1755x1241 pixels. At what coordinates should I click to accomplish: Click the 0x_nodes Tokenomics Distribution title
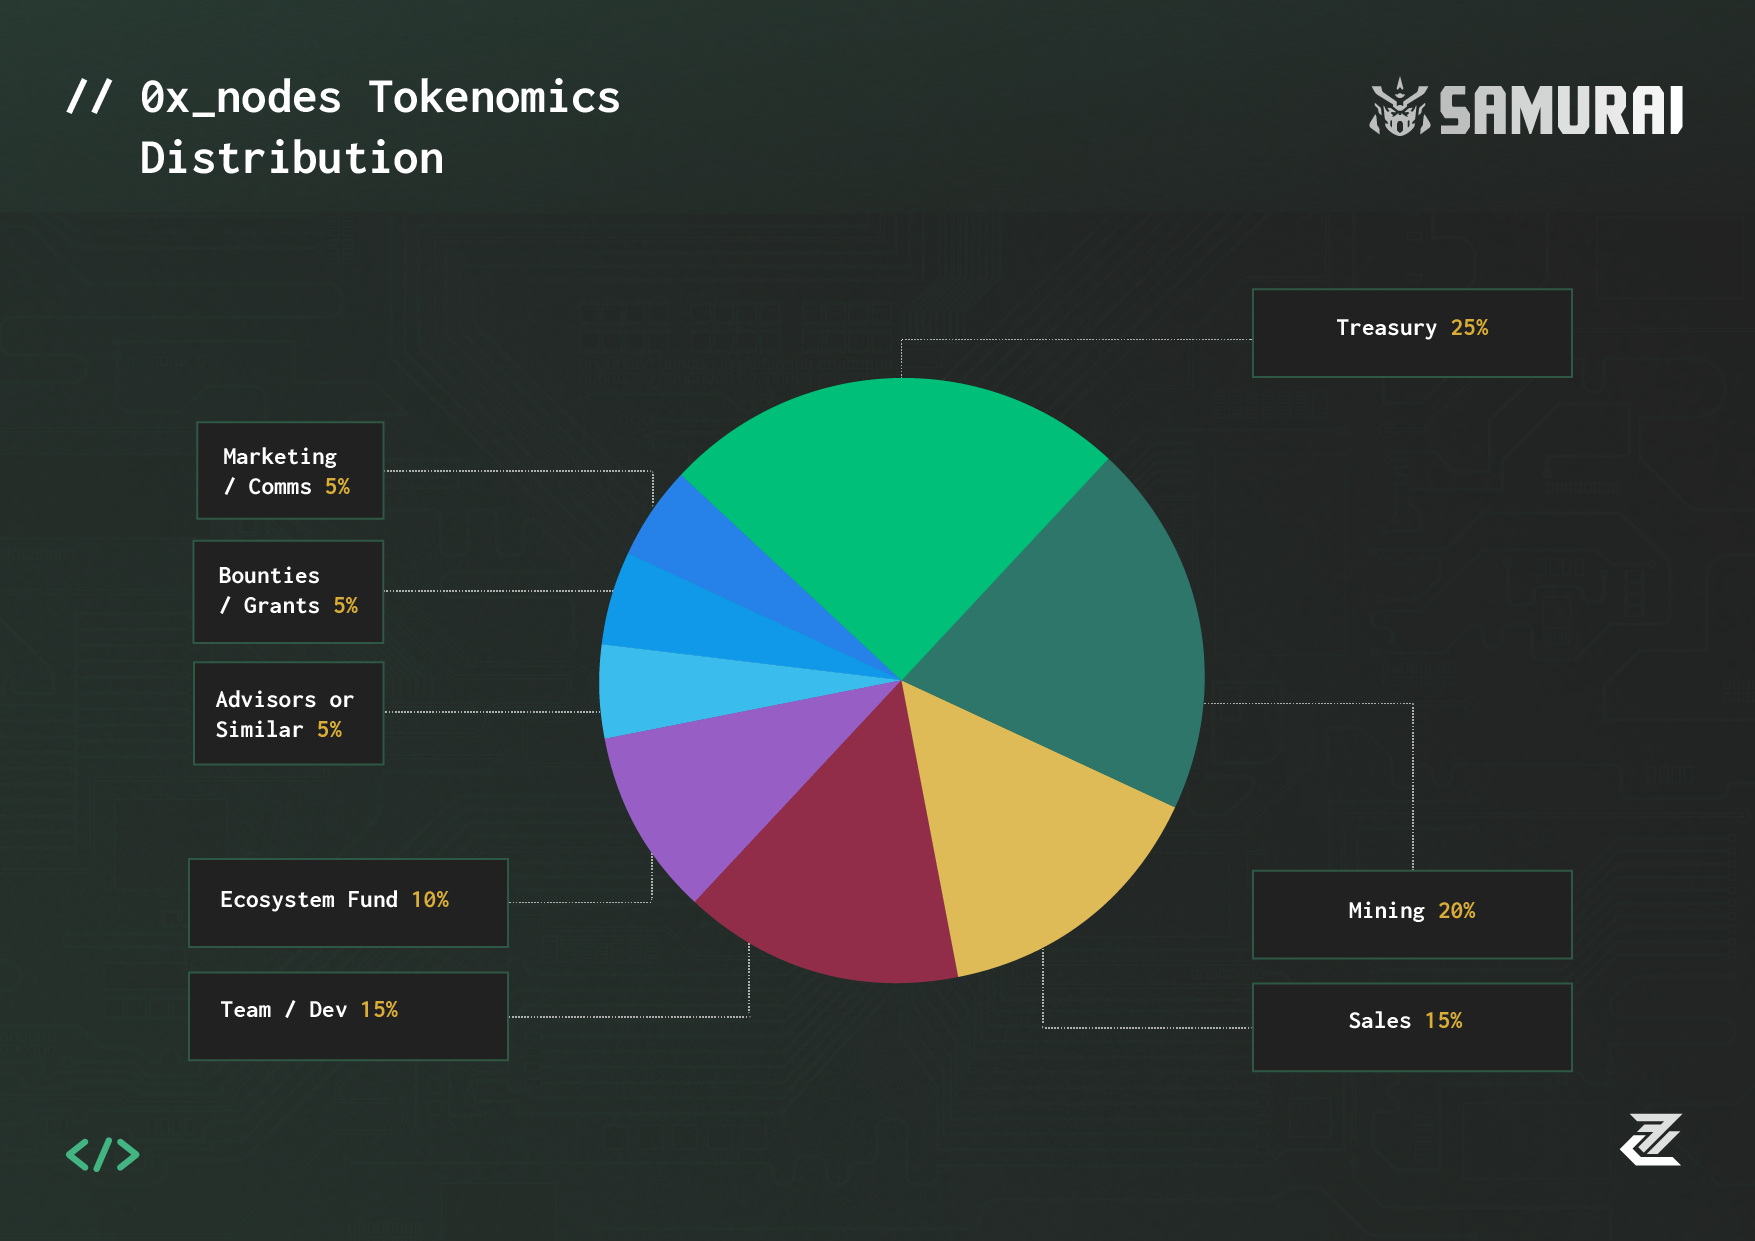[343, 127]
